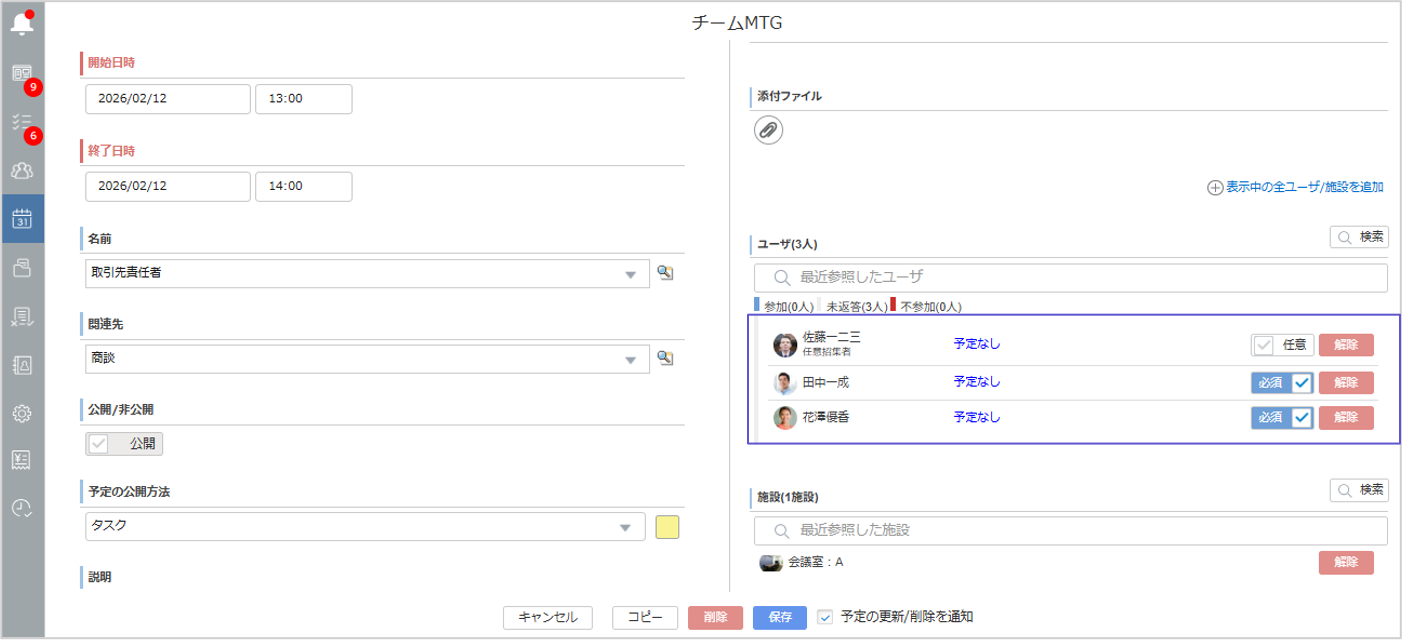1402x640 pixels.
Task: Open the settings gear in sidebar
Action: pyautogui.click(x=22, y=413)
